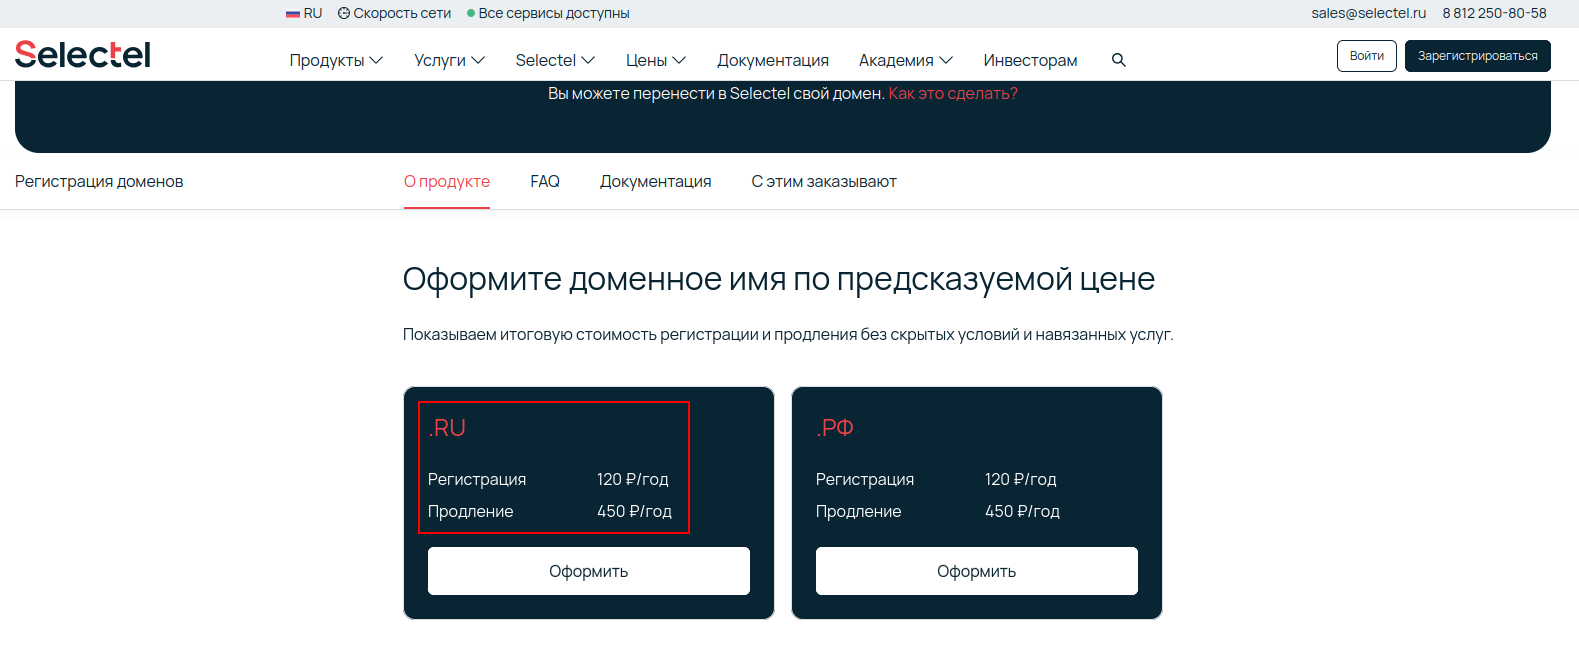Click the Оформите доменное имя heading

tap(779, 279)
